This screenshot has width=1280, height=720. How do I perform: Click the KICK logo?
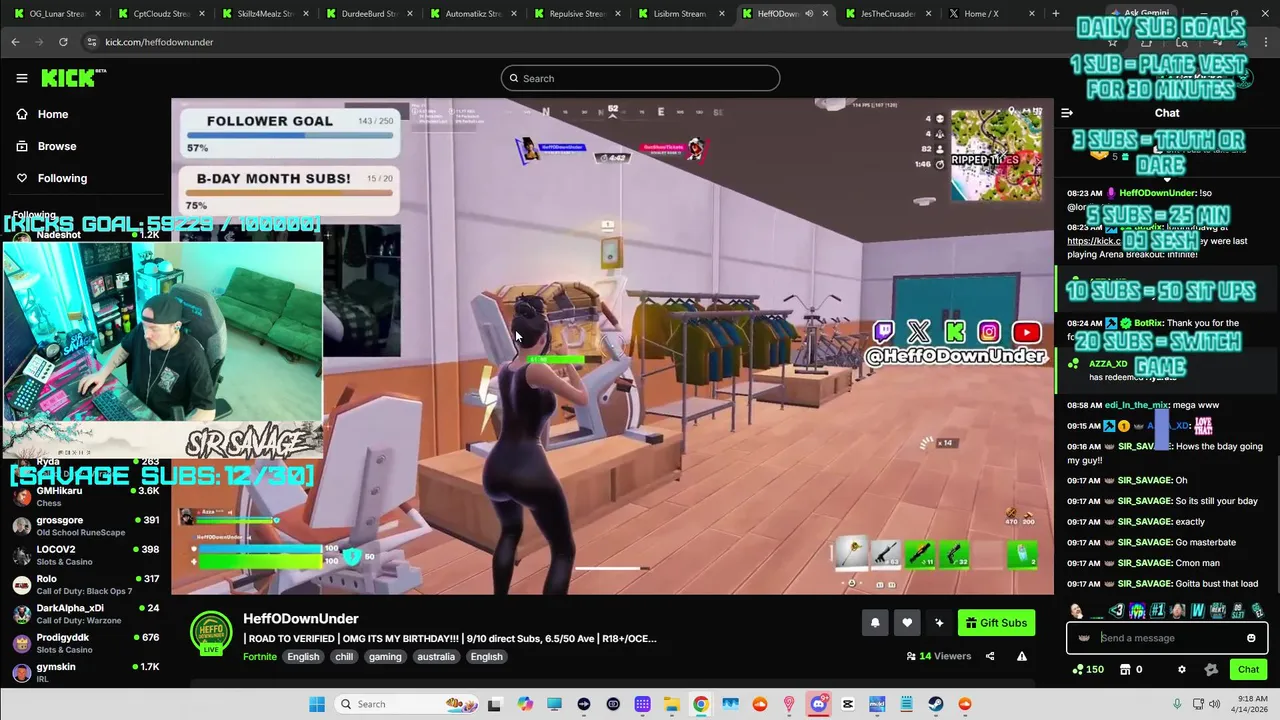73,78
